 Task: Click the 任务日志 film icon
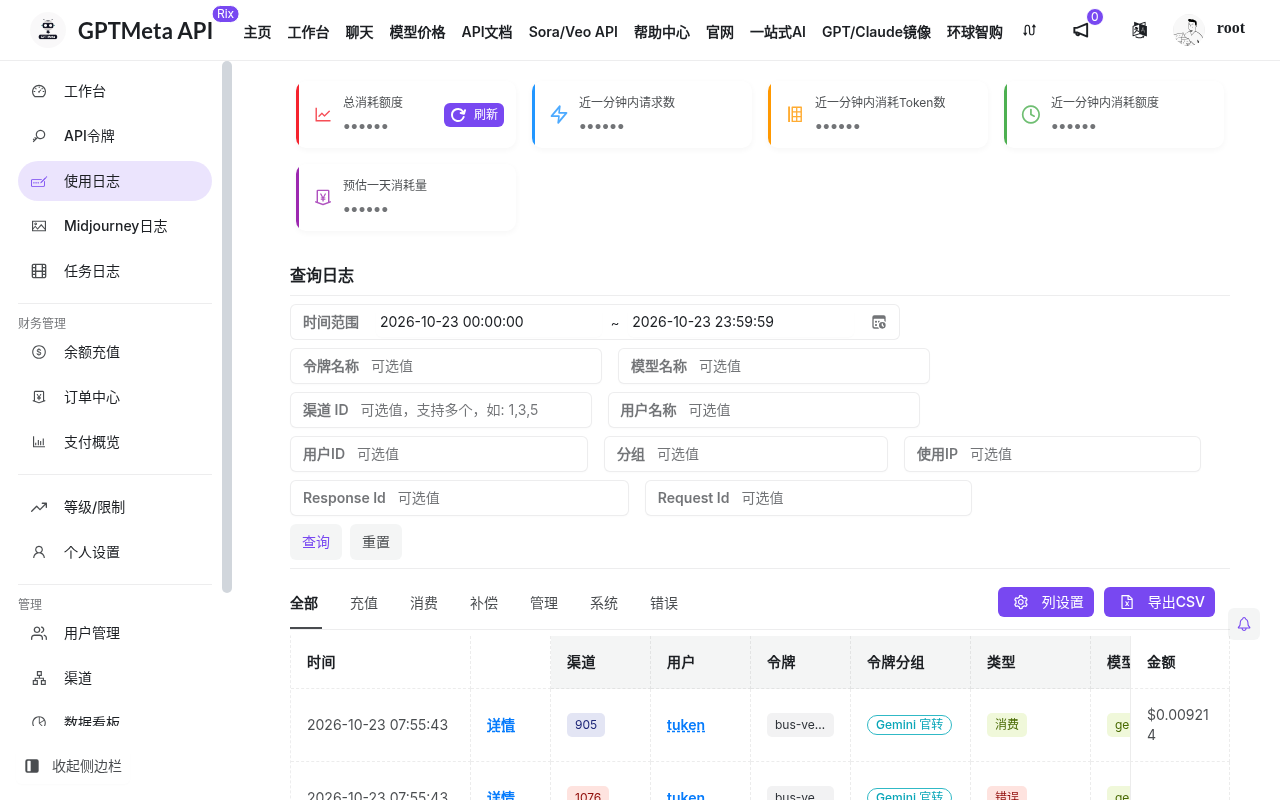point(39,271)
